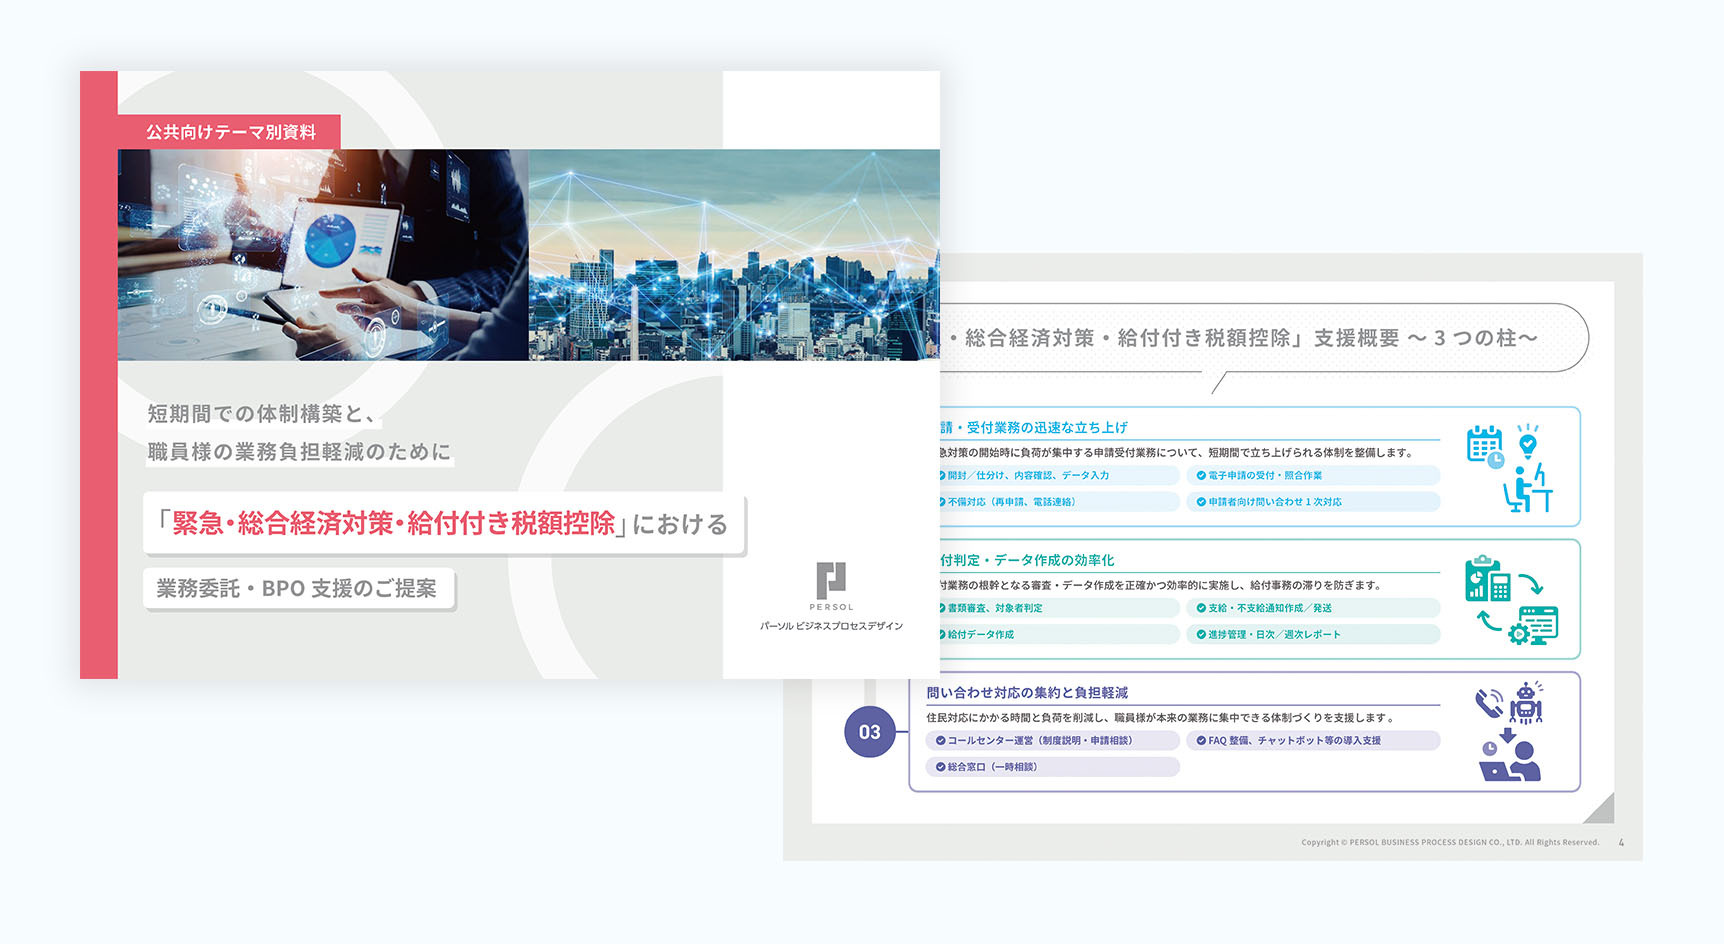This screenshot has height=944, width=1724.
Task: Click the 電子申請の受付・照合作業 pill
Action: 1312,476
